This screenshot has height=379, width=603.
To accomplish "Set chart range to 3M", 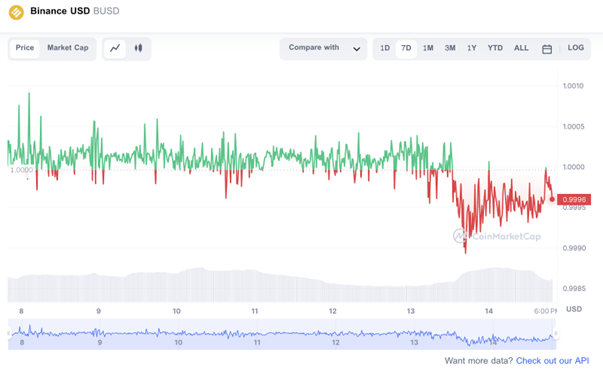I will pyautogui.click(x=450, y=48).
